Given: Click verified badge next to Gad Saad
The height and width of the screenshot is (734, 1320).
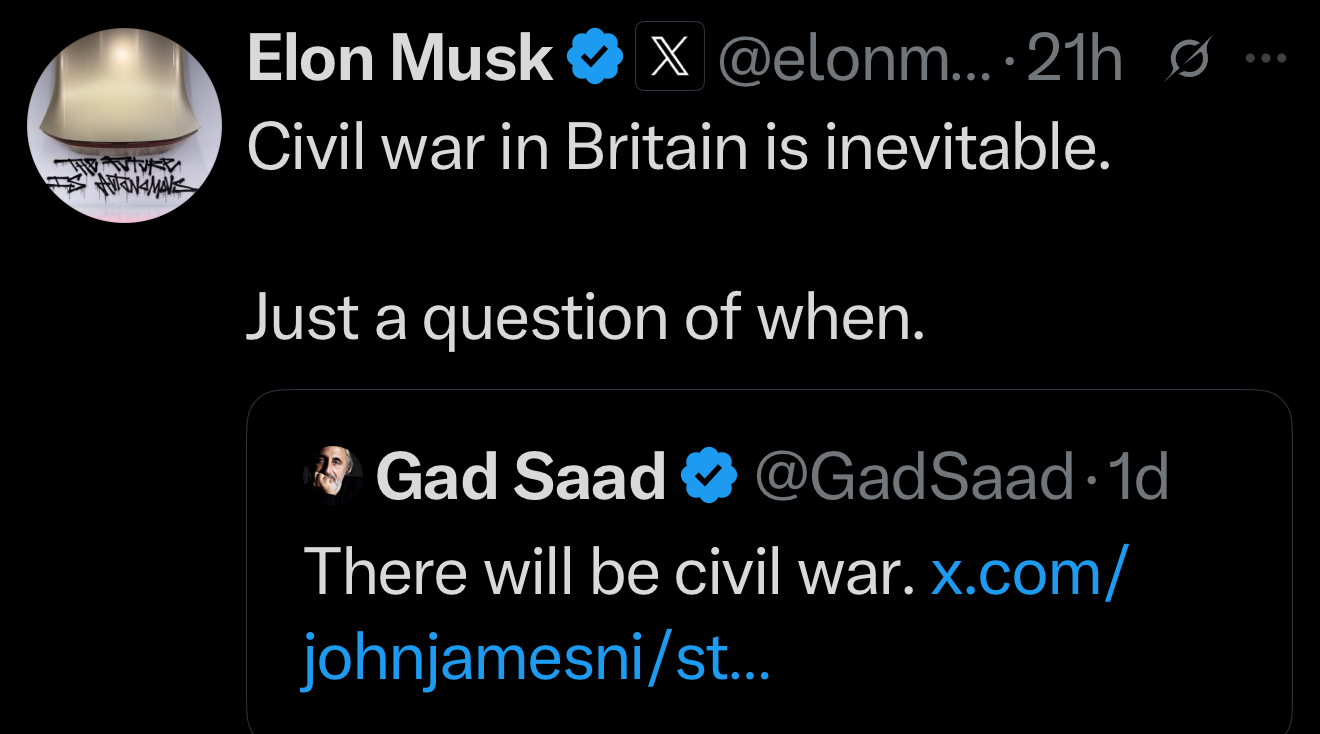Looking at the screenshot, I should (708, 476).
